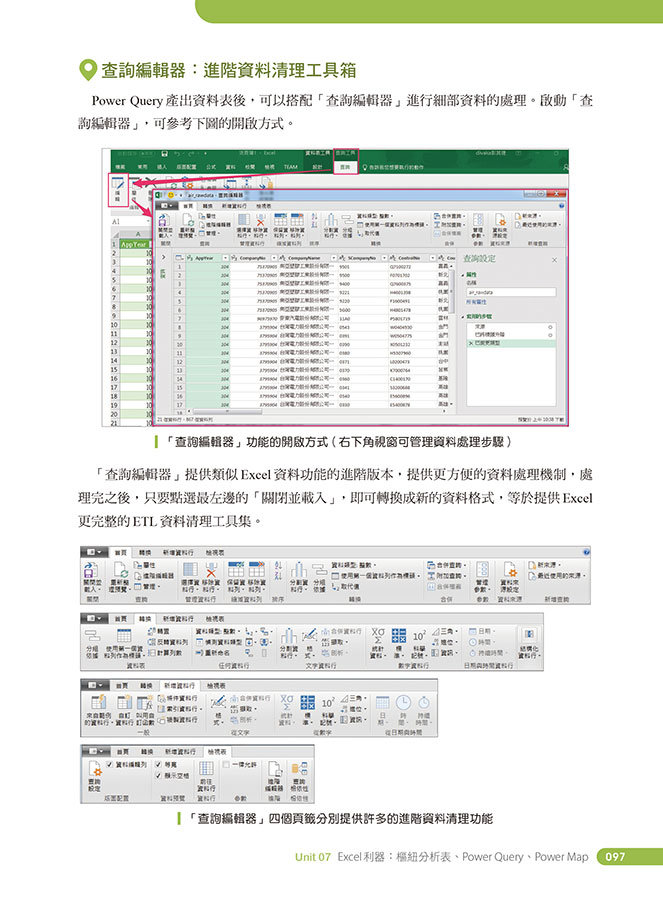Close the 查詢設定 pane with X

point(554,260)
